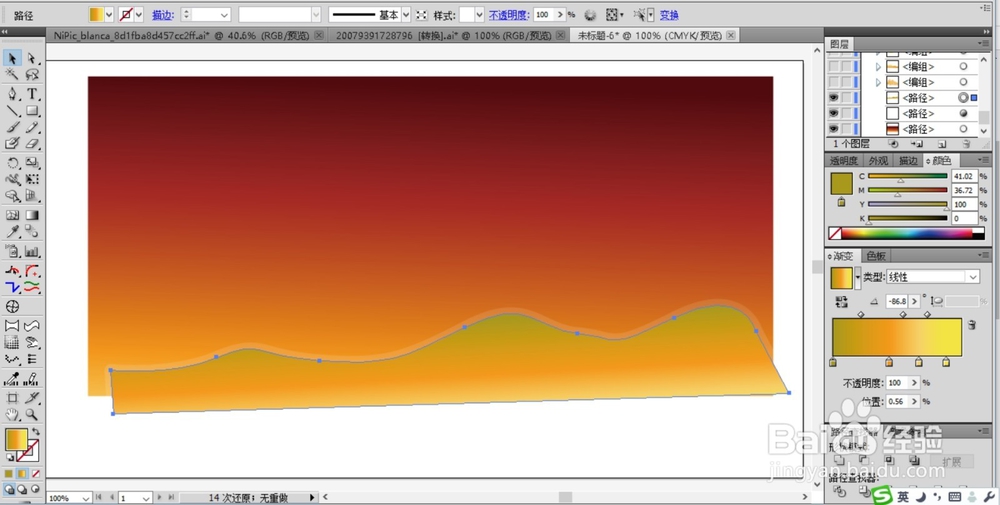Toggle lock box of selected path layer
1000x505 pixels.
(x=846, y=98)
